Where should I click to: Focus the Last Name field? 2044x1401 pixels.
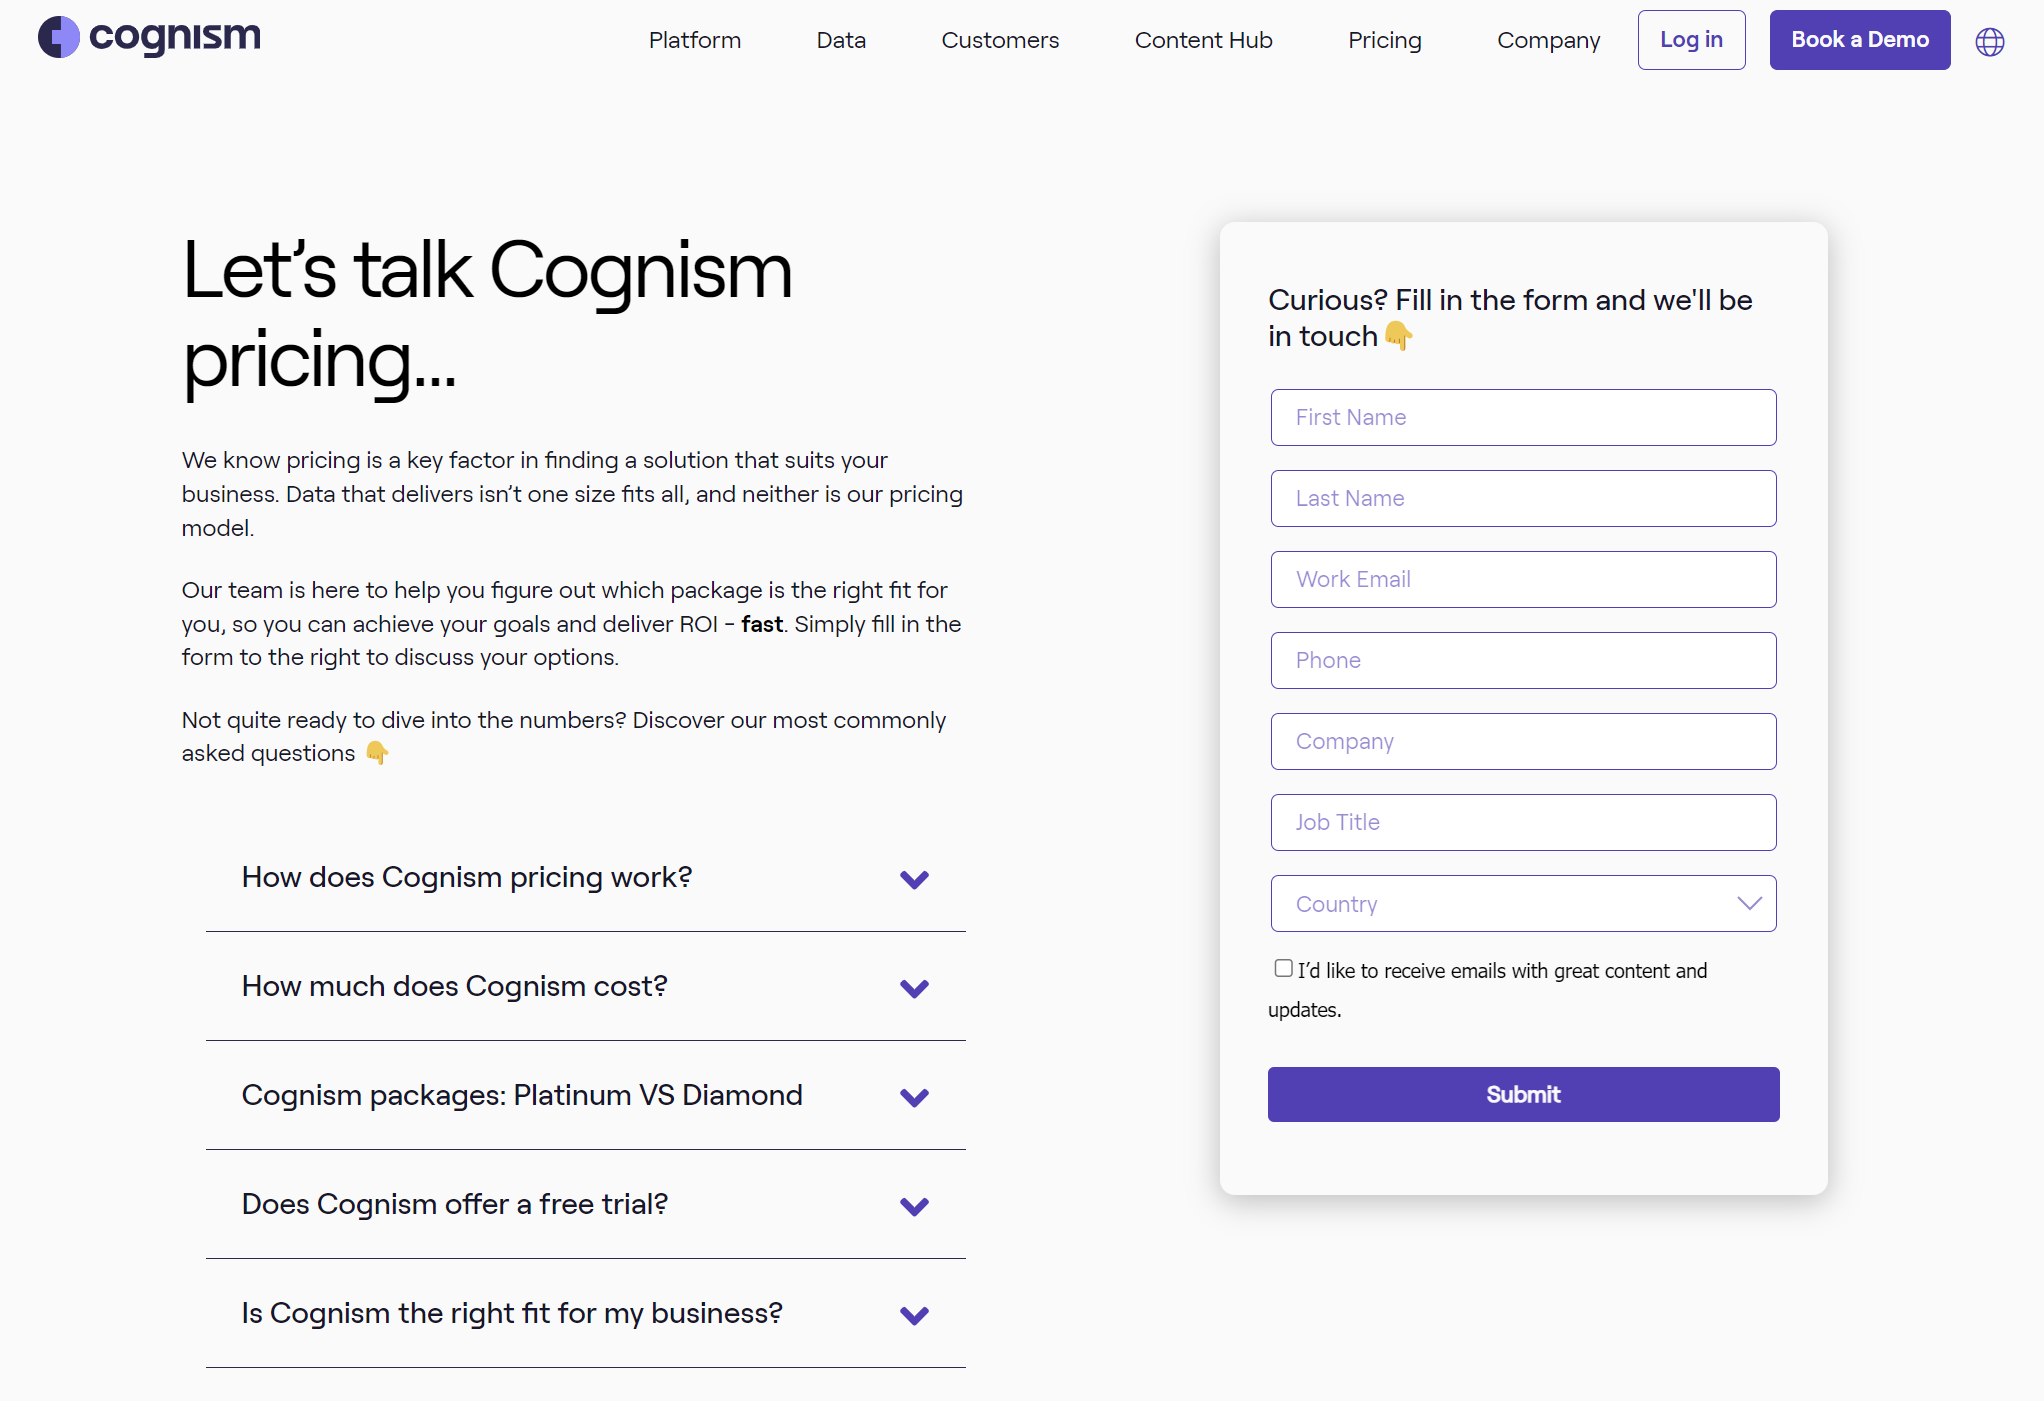[x=1523, y=499]
